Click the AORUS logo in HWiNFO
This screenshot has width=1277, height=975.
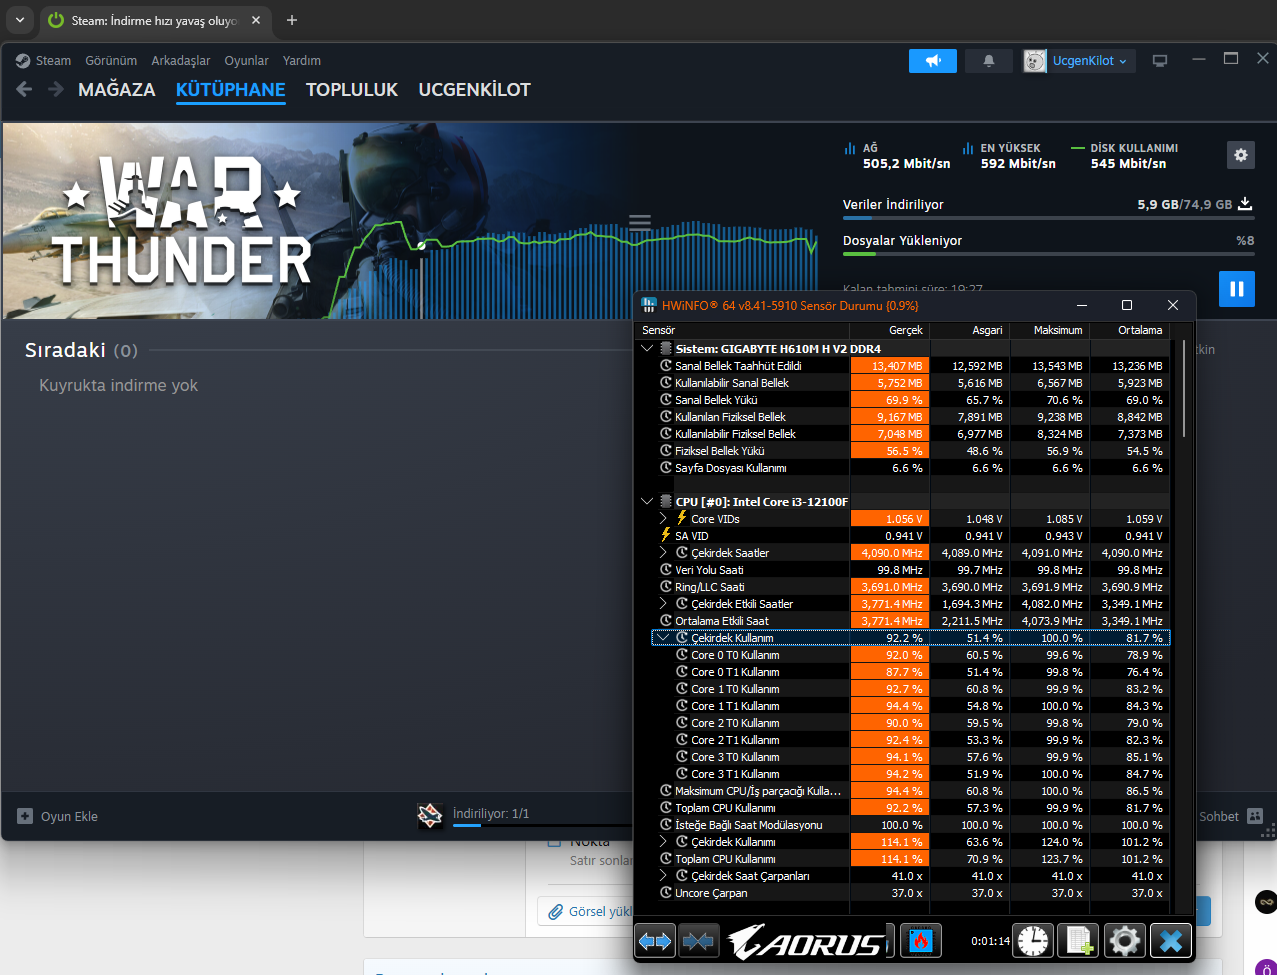coord(808,942)
